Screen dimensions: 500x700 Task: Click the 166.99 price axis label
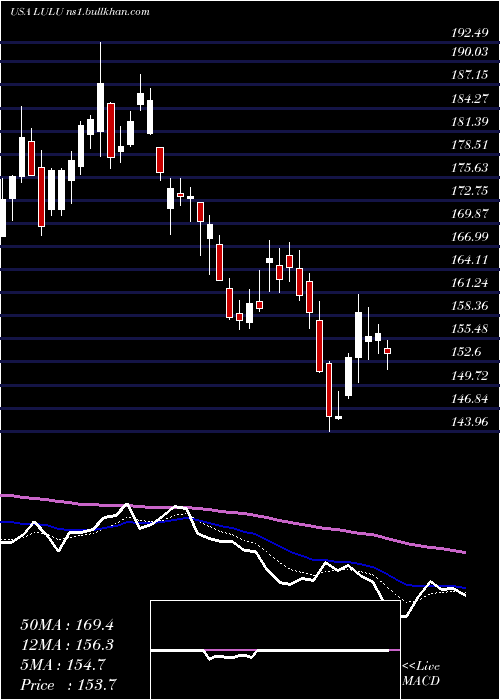pos(470,237)
